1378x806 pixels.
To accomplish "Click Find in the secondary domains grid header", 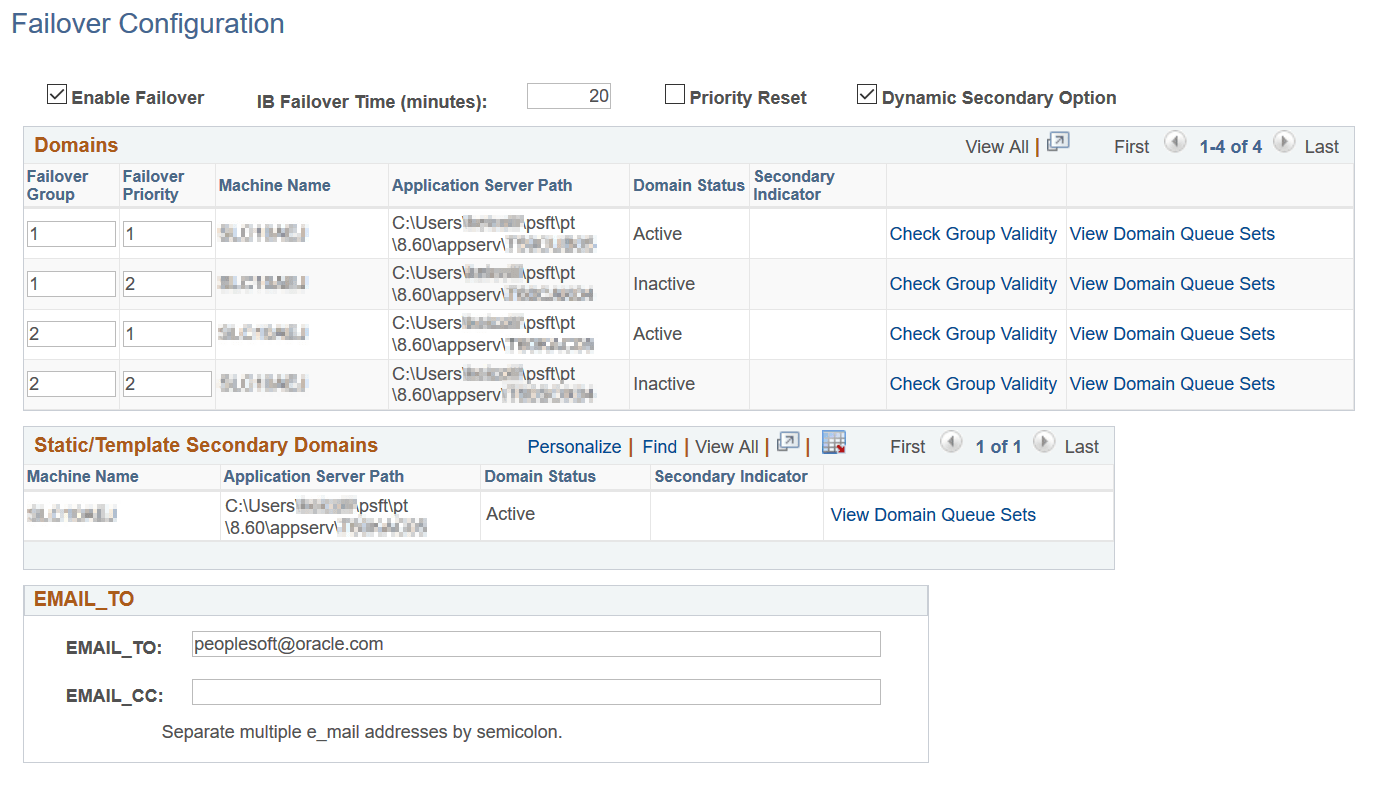I will point(659,446).
